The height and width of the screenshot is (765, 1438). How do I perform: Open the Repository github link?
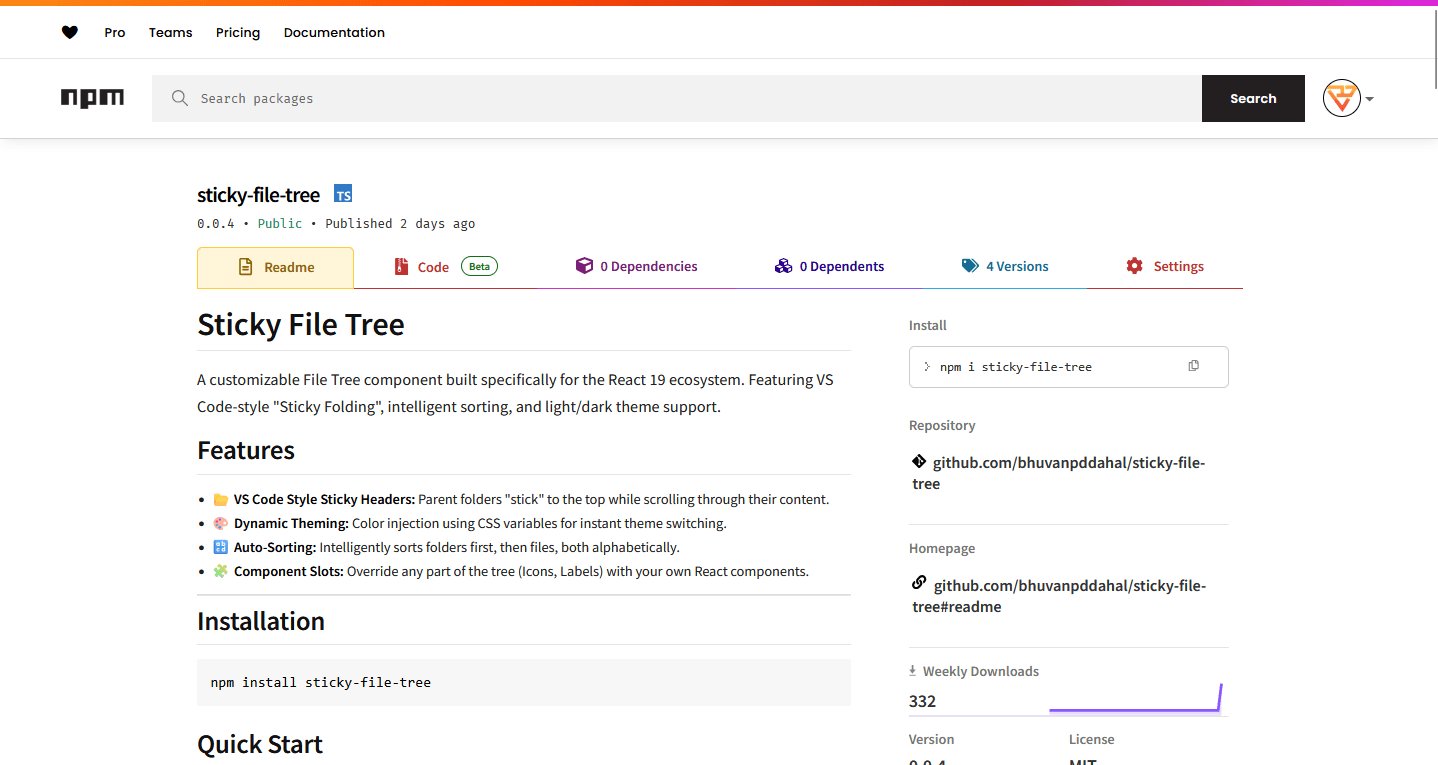[x=1059, y=473]
